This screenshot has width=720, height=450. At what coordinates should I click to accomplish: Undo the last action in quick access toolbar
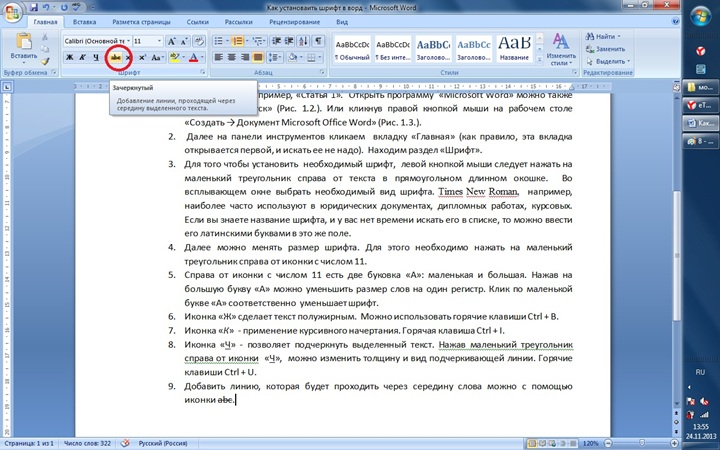[45, 7]
